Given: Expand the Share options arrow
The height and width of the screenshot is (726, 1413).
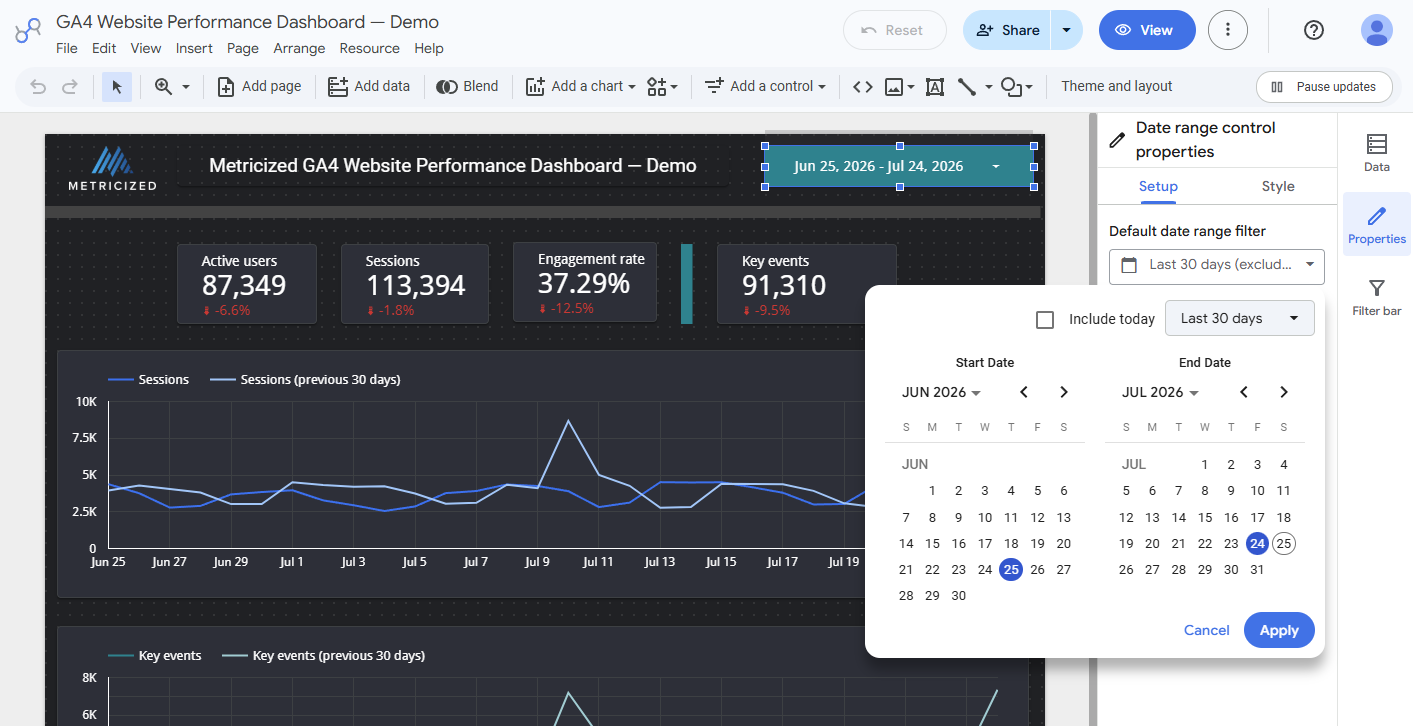Looking at the screenshot, I should coord(1067,30).
